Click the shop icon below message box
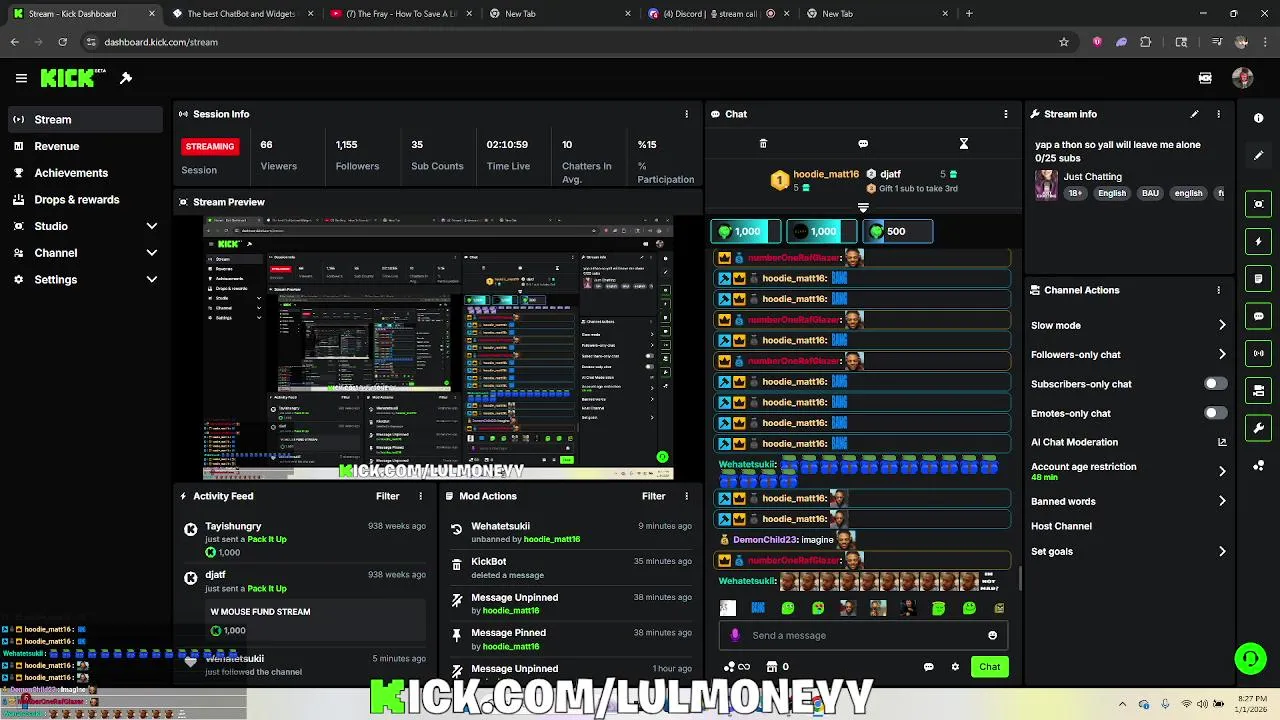 tap(771, 667)
